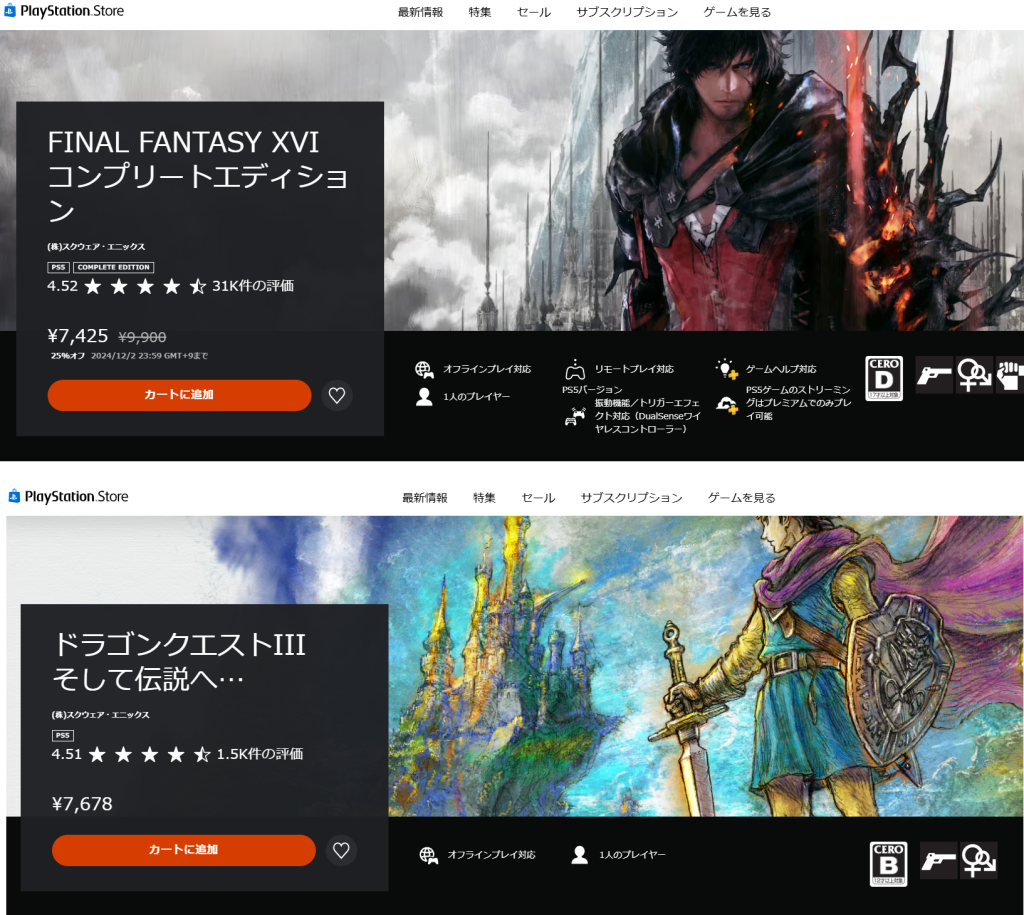Open 最新情報 menu in lower store header
The image size is (1024, 915).
coord(425,498)
